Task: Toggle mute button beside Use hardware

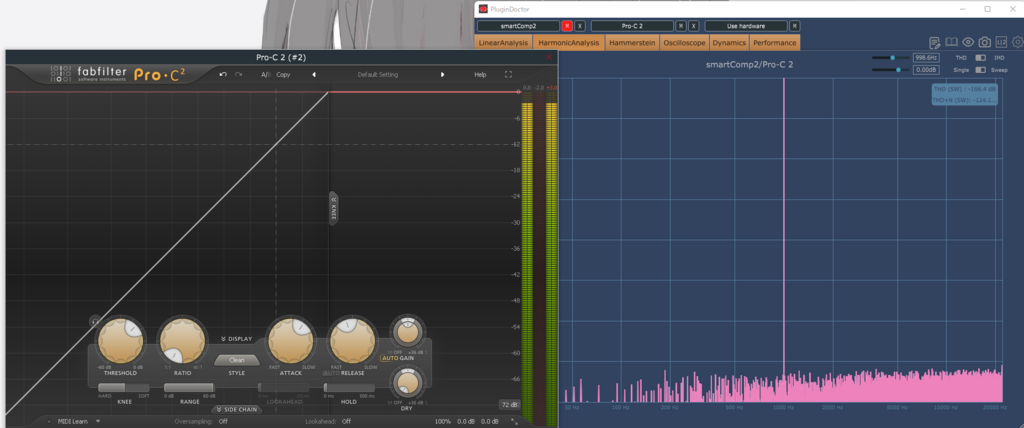Action: click(794, 26)
